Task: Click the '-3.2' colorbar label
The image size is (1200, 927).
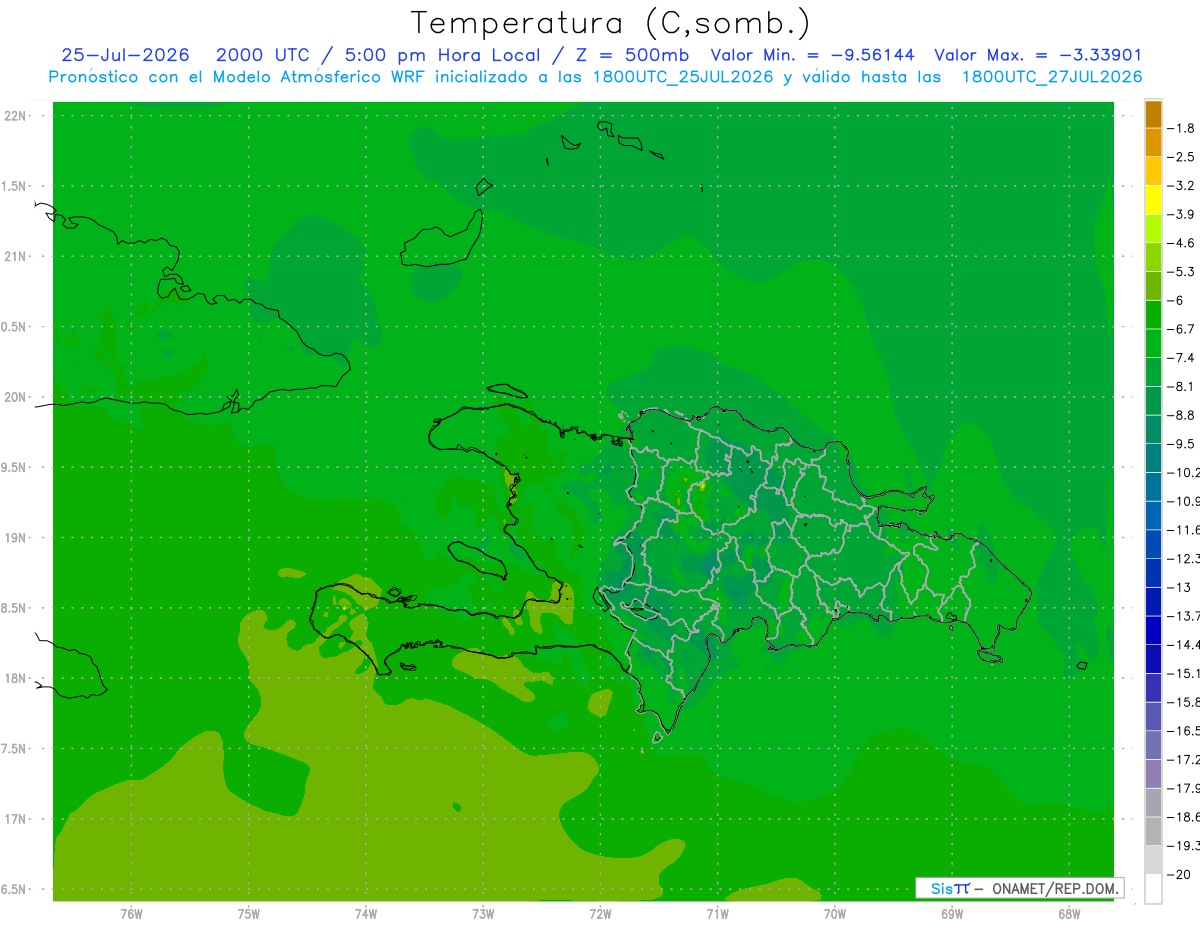Action: (x=1181, y=186)
